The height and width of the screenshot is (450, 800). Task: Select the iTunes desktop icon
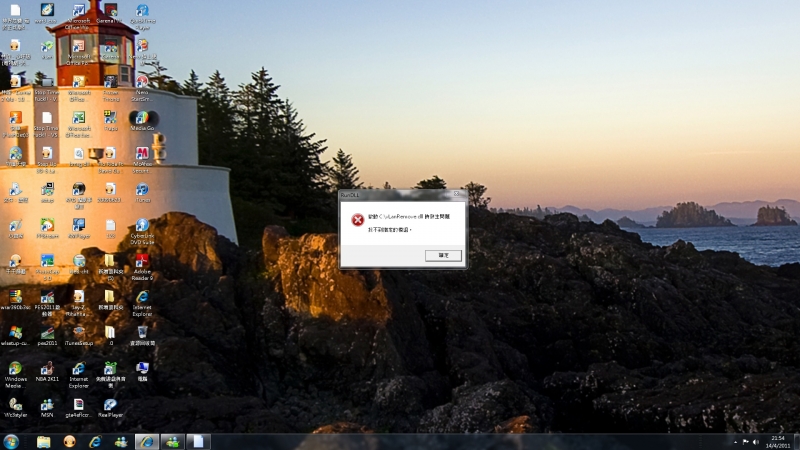tap(142, 189)
